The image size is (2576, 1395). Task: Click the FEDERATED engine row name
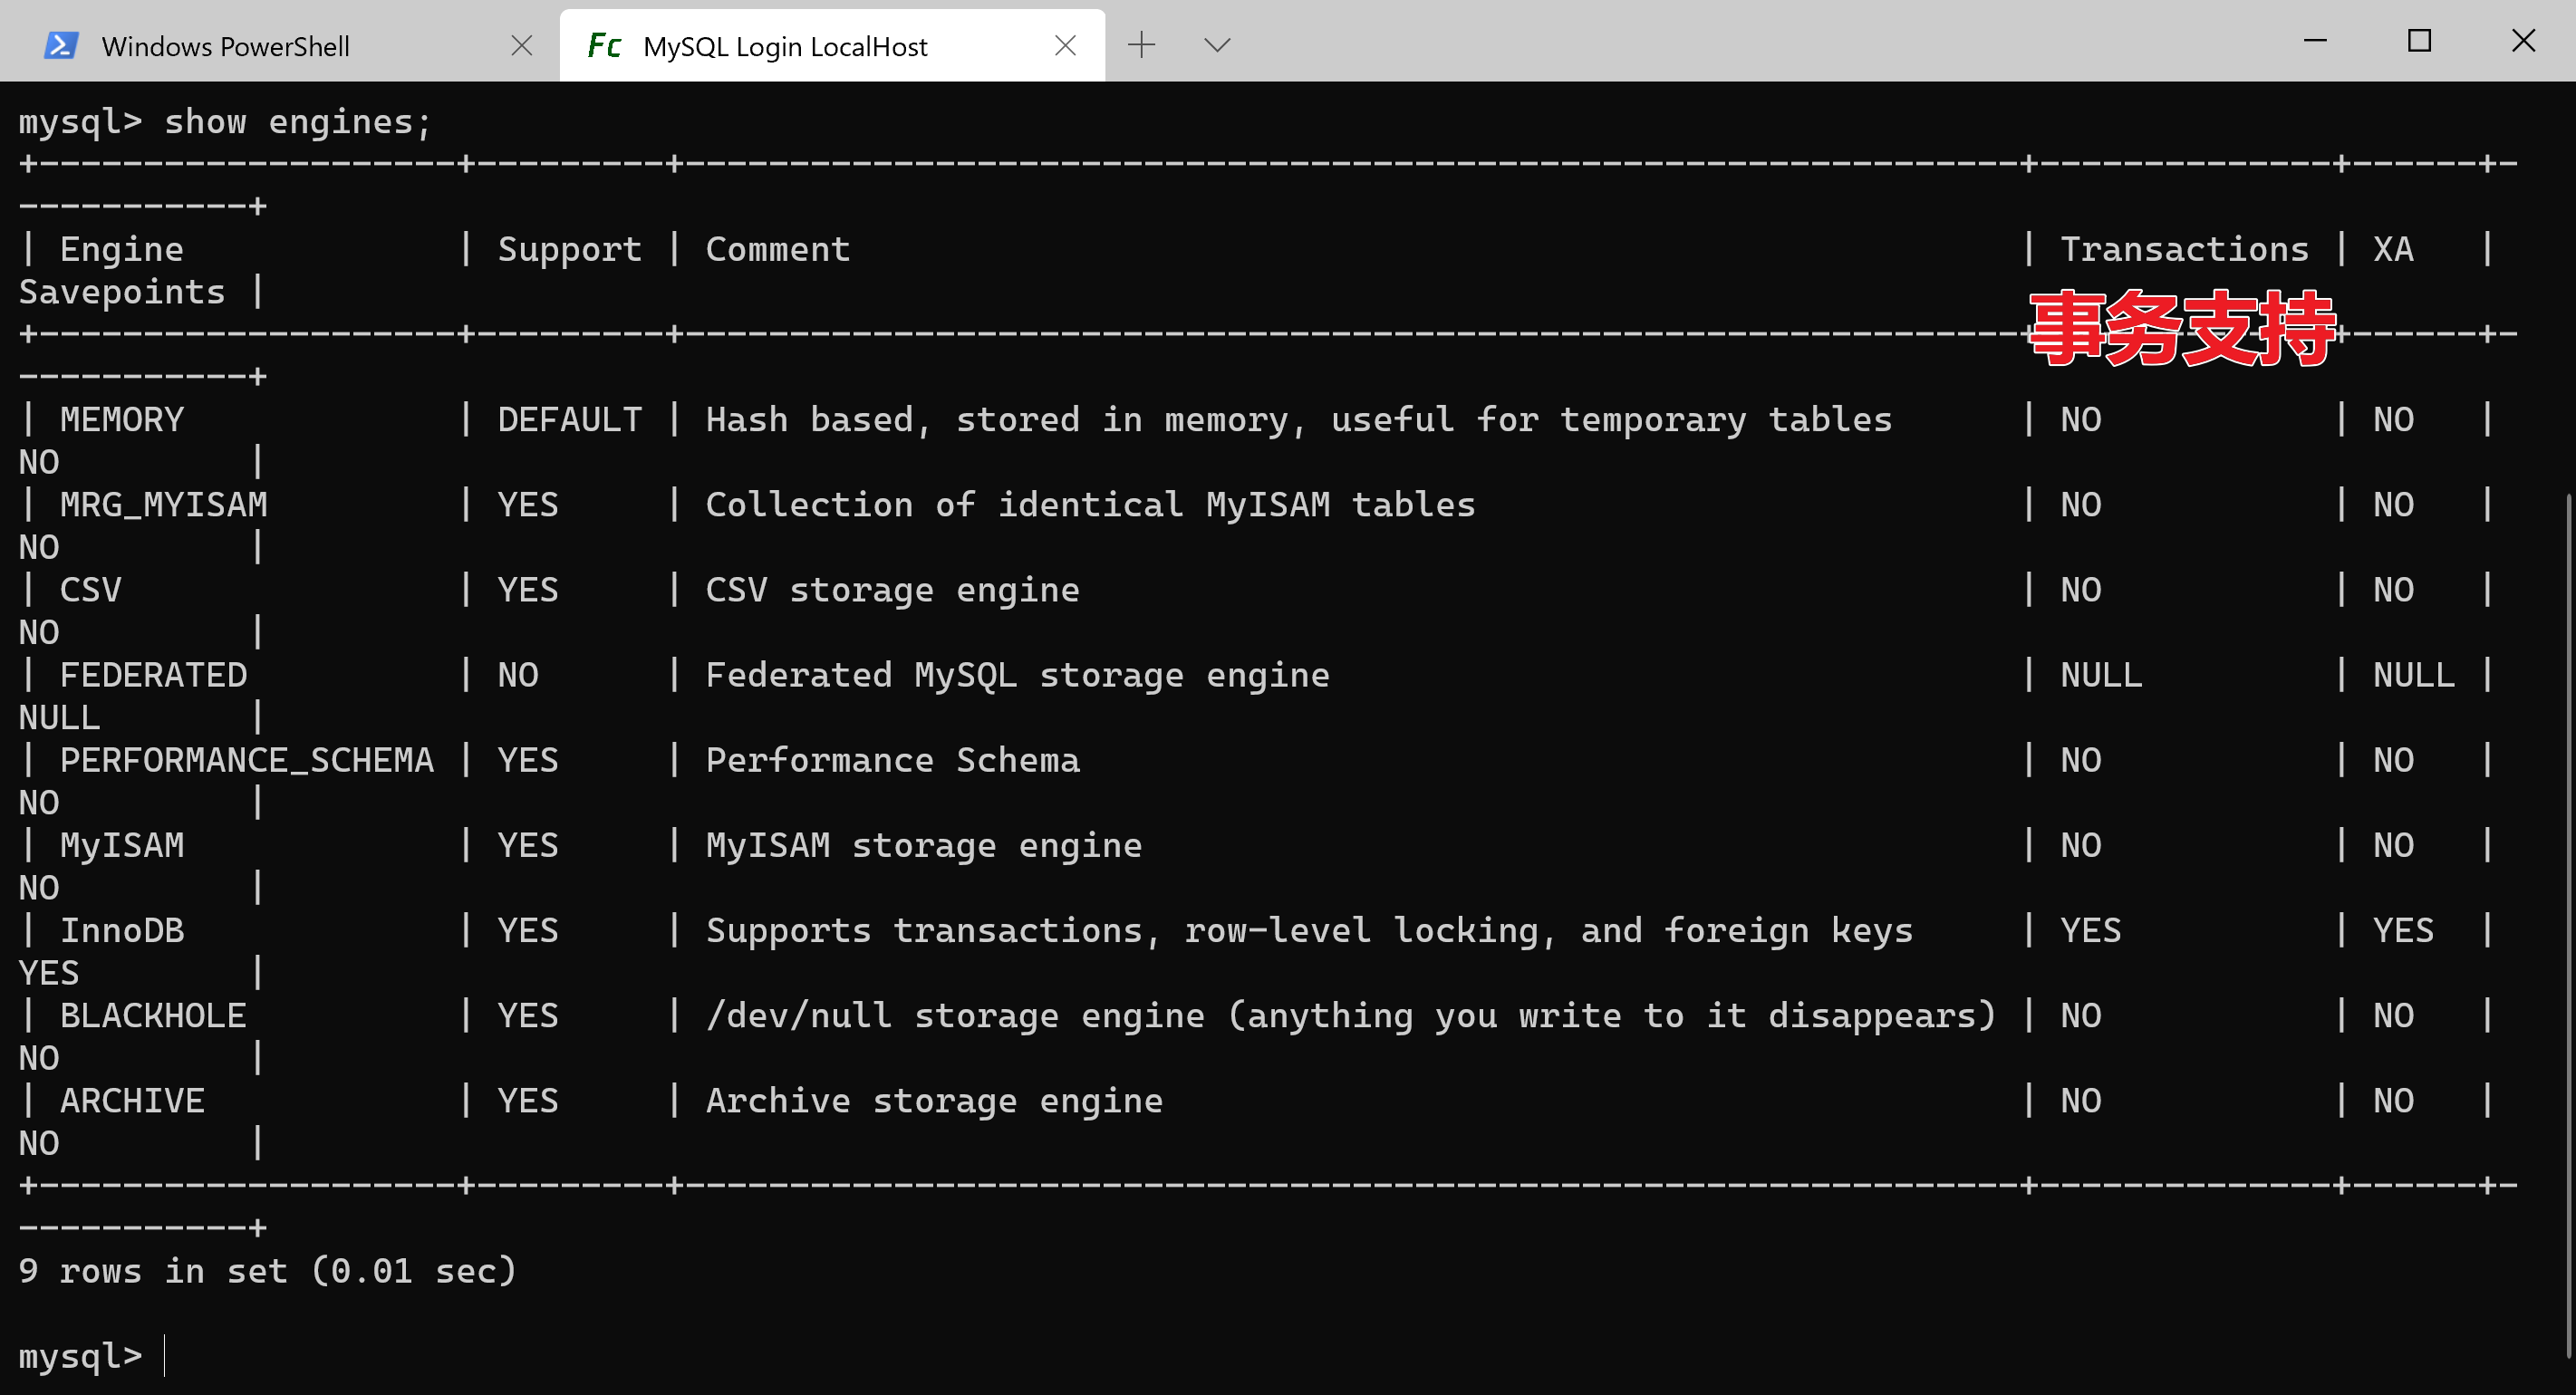(x=153, y=676)
